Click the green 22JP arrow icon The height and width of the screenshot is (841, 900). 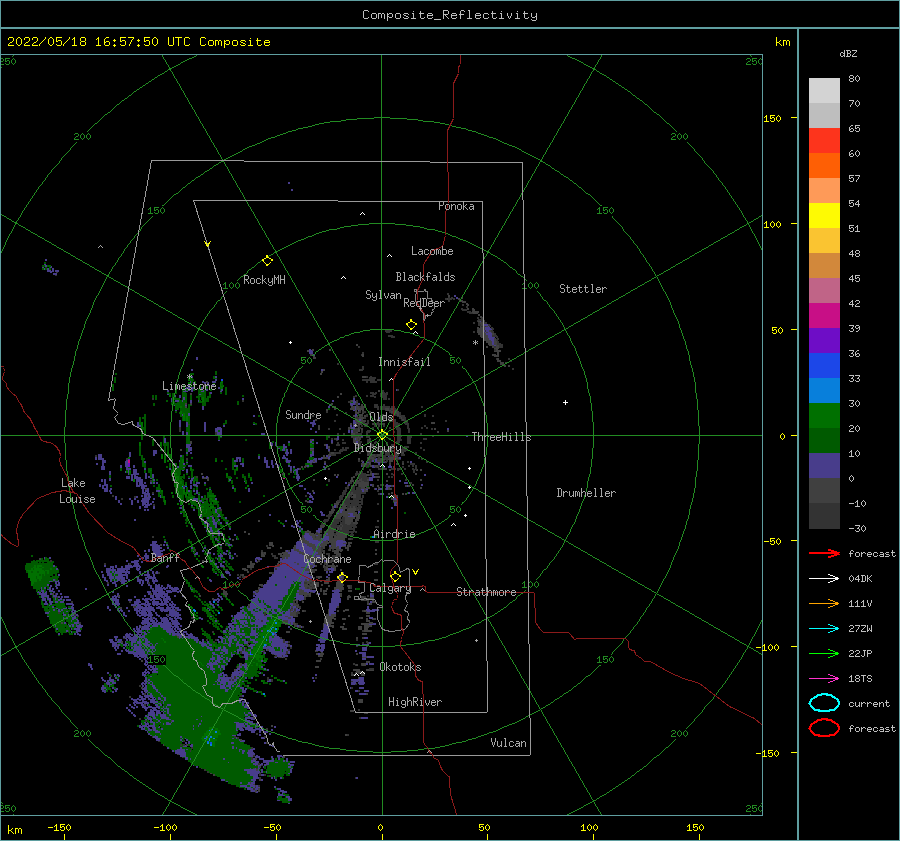point(824,653)
